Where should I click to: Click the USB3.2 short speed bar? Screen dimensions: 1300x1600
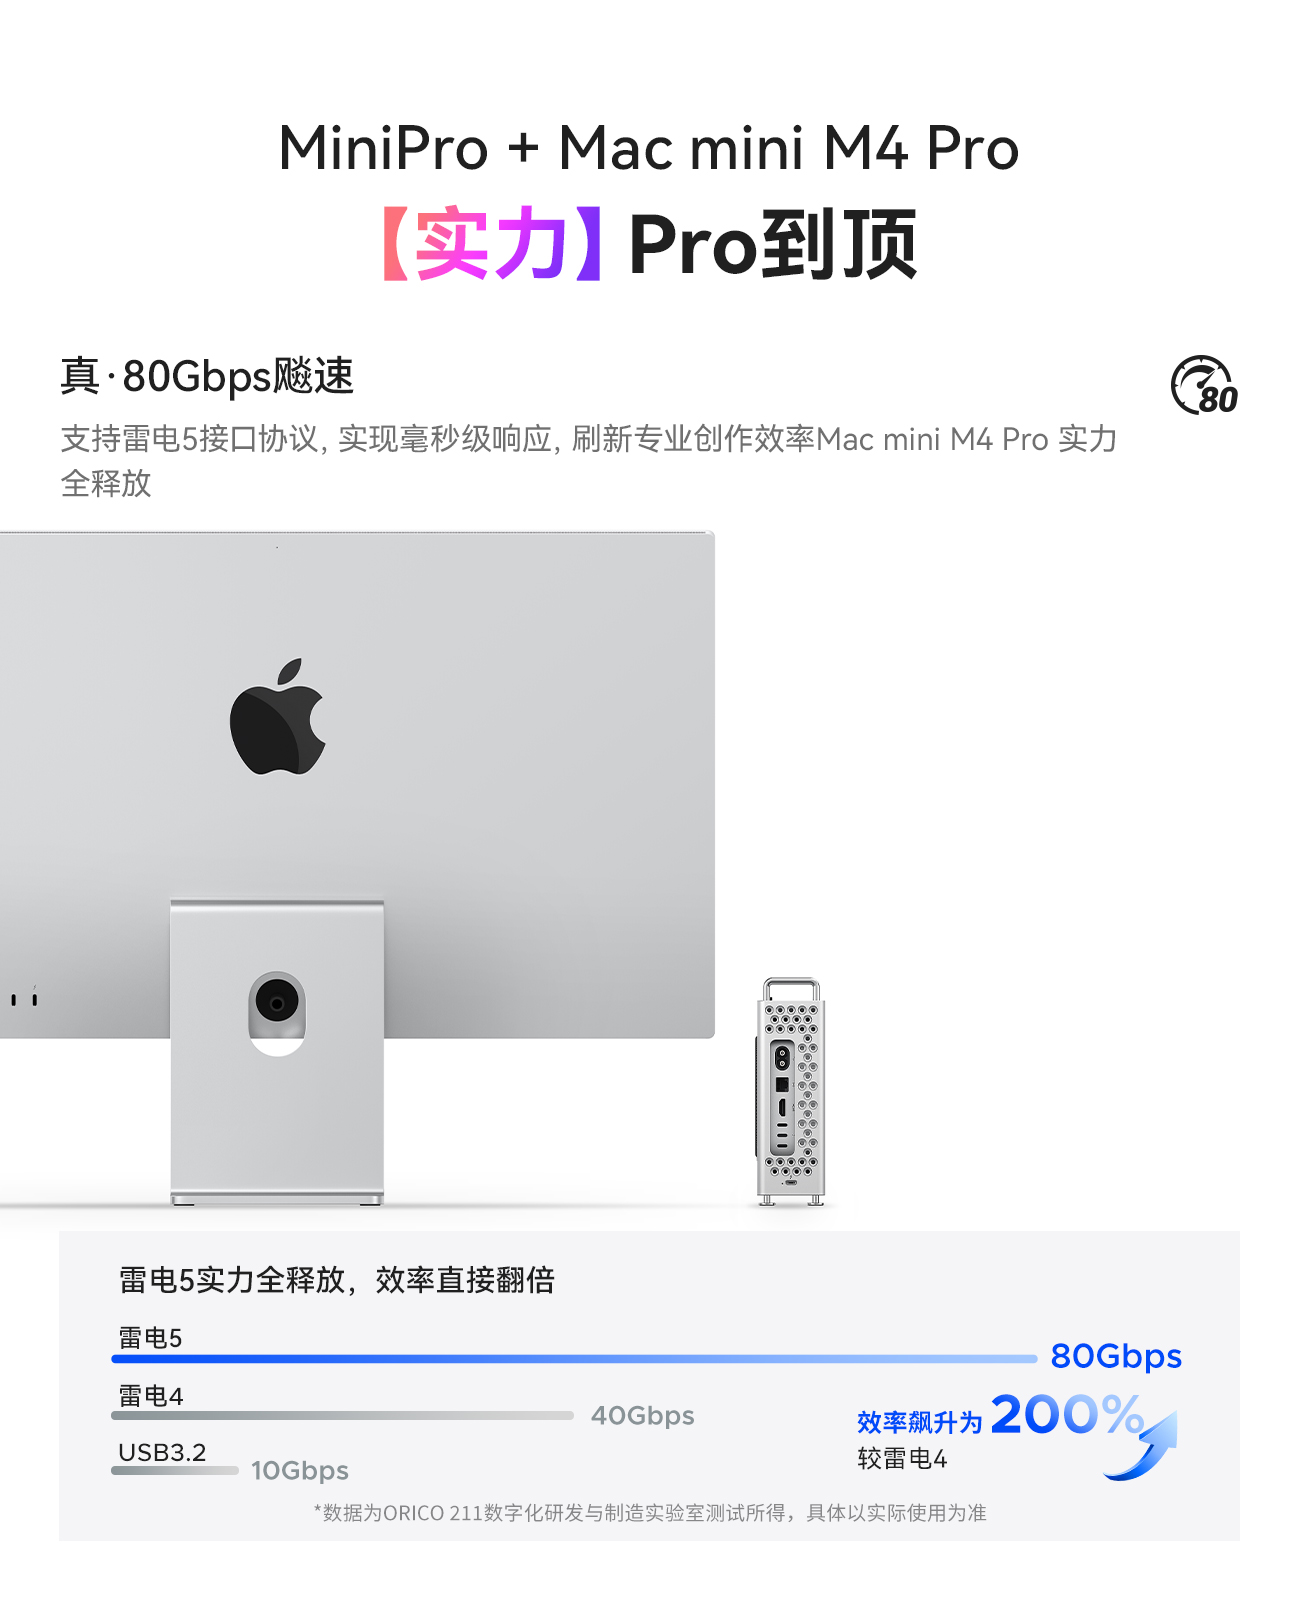pos(175,1470)
